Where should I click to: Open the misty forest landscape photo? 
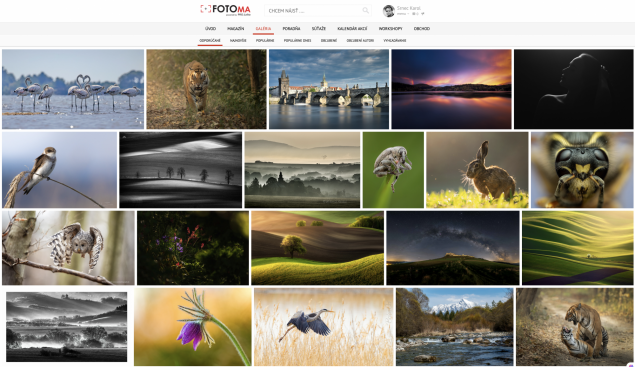tap(303, 170)
